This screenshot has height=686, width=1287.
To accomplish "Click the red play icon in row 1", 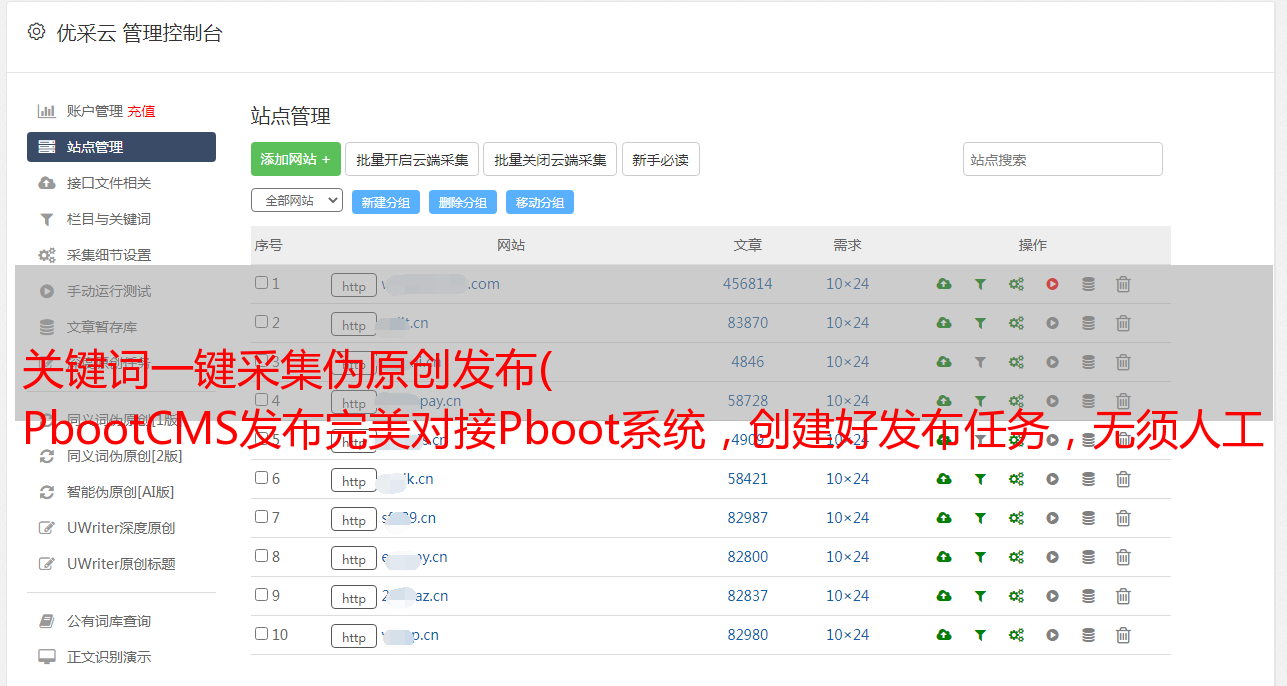I will click(x=1052, y=284).
